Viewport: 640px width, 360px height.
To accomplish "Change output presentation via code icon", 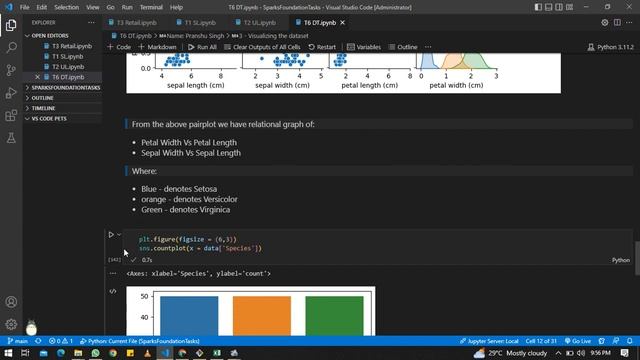I will (x=113, y=291).
